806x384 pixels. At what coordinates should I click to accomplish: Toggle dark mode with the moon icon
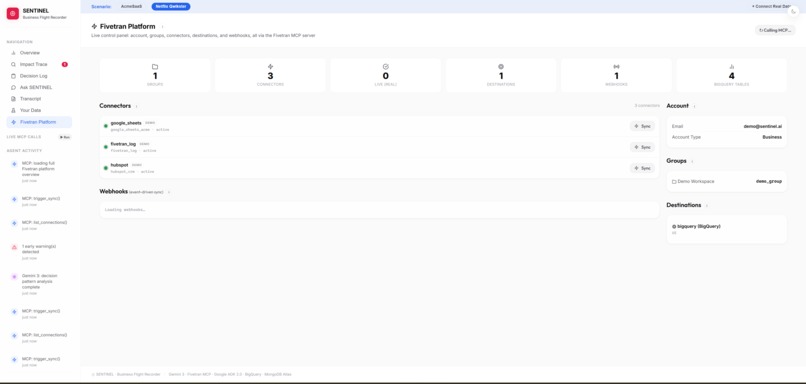794,12
